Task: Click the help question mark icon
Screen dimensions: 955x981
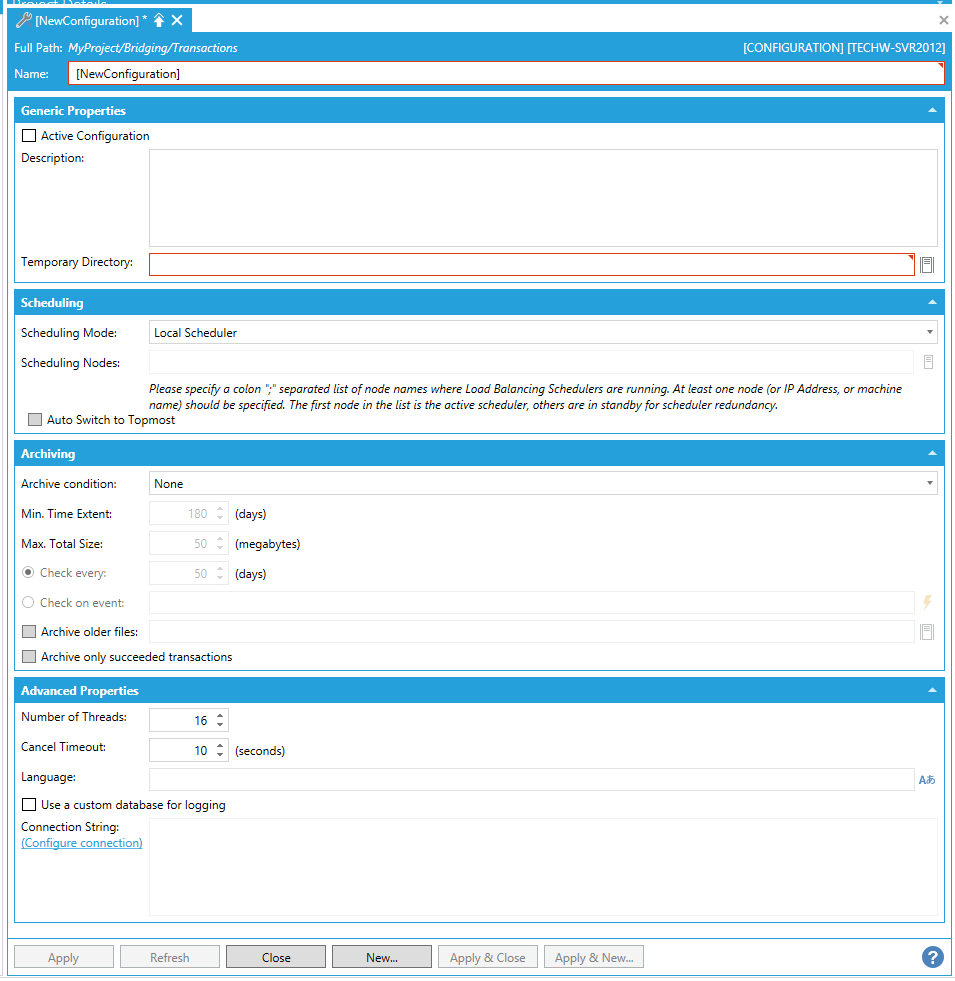Action: point(932,957)
